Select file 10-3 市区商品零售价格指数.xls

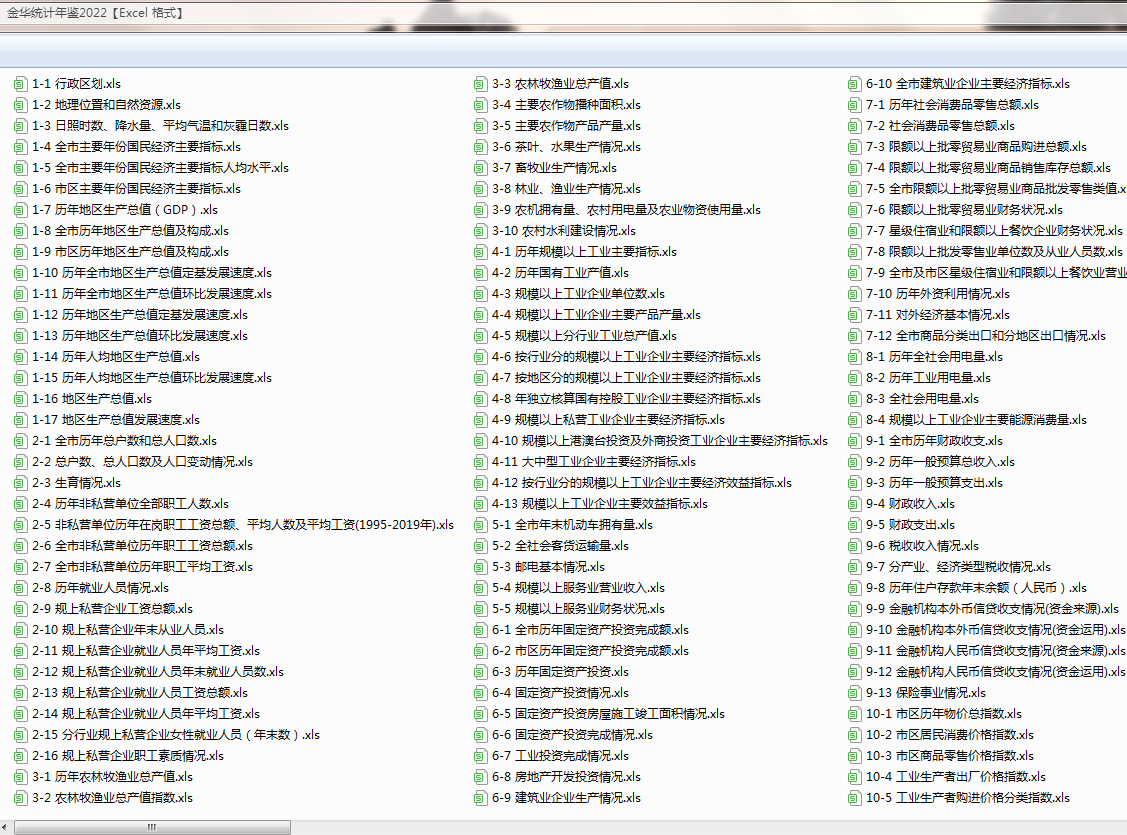(x=949, y=755)
